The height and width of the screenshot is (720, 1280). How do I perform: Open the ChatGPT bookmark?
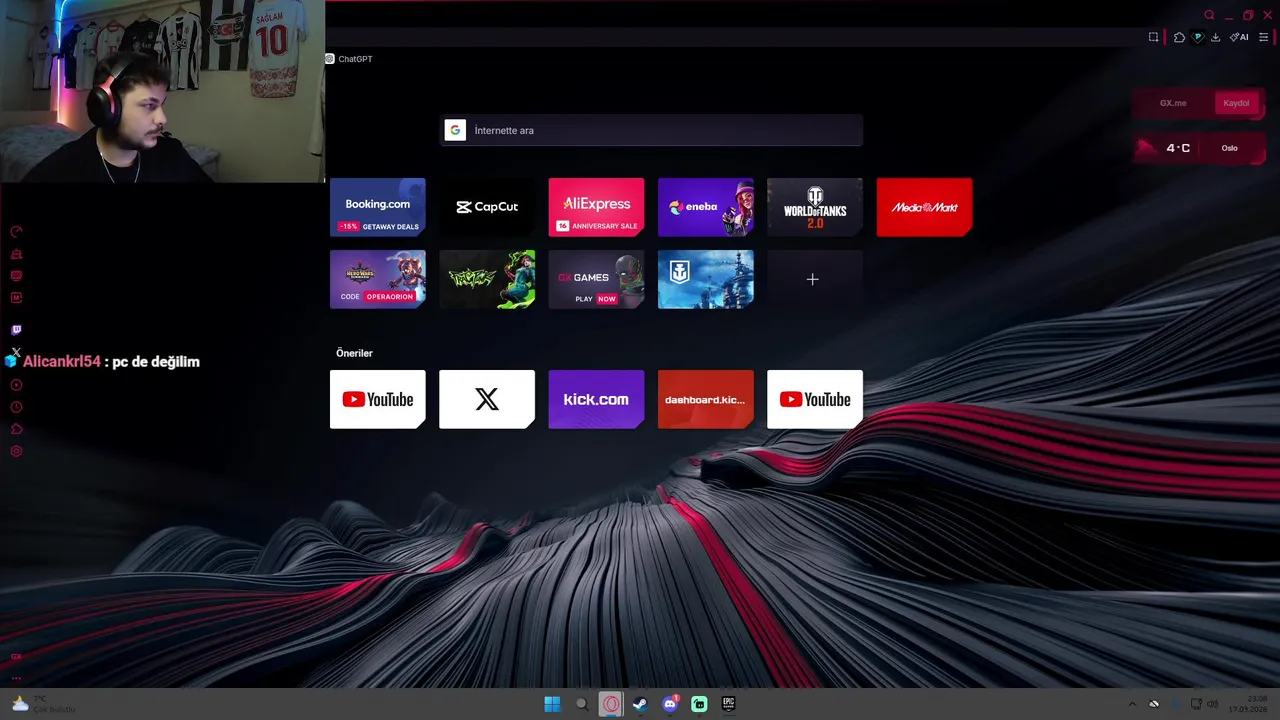pyautogui.click(x=349, y=59)
